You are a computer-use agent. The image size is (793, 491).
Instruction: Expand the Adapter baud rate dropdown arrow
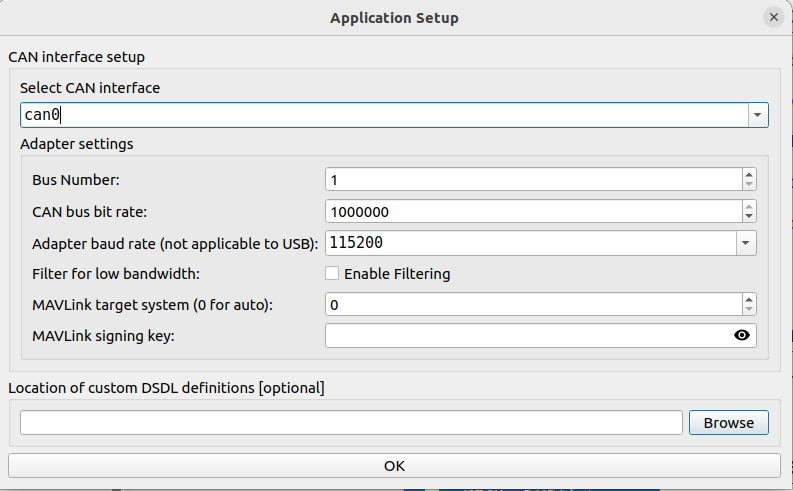tap(746, 243)
